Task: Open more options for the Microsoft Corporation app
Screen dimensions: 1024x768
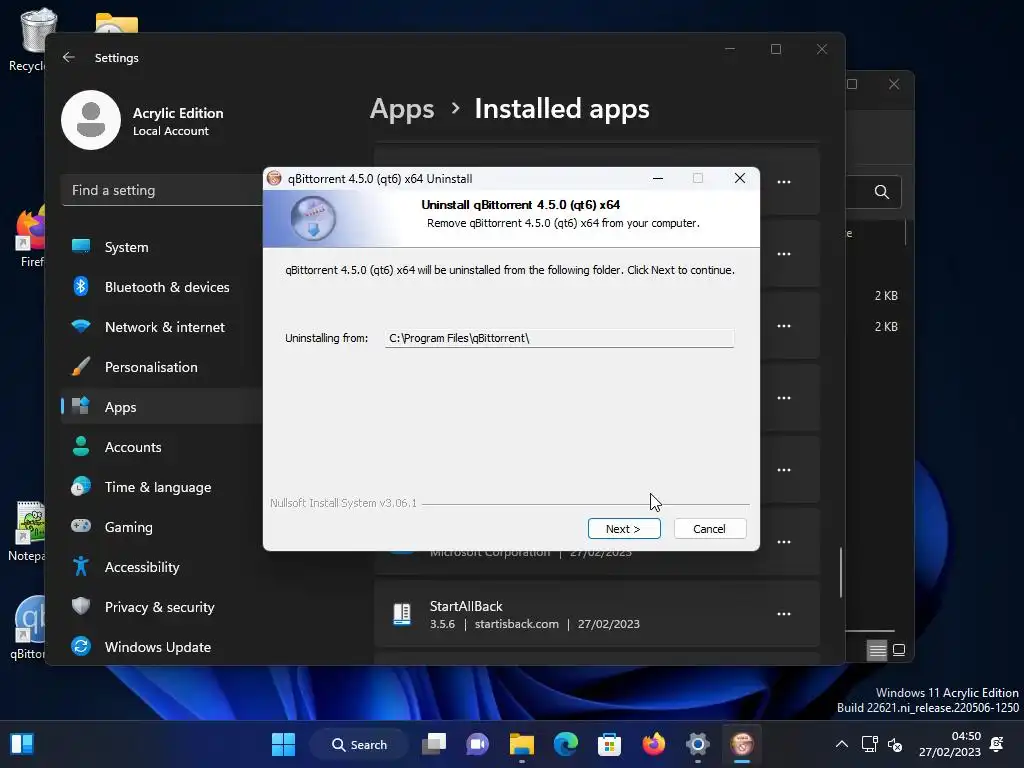Action: [784, 542]
